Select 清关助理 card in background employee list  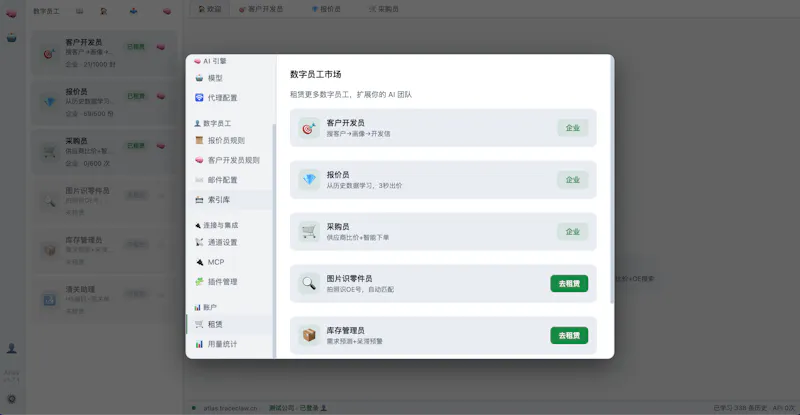[x=104, y=300]
